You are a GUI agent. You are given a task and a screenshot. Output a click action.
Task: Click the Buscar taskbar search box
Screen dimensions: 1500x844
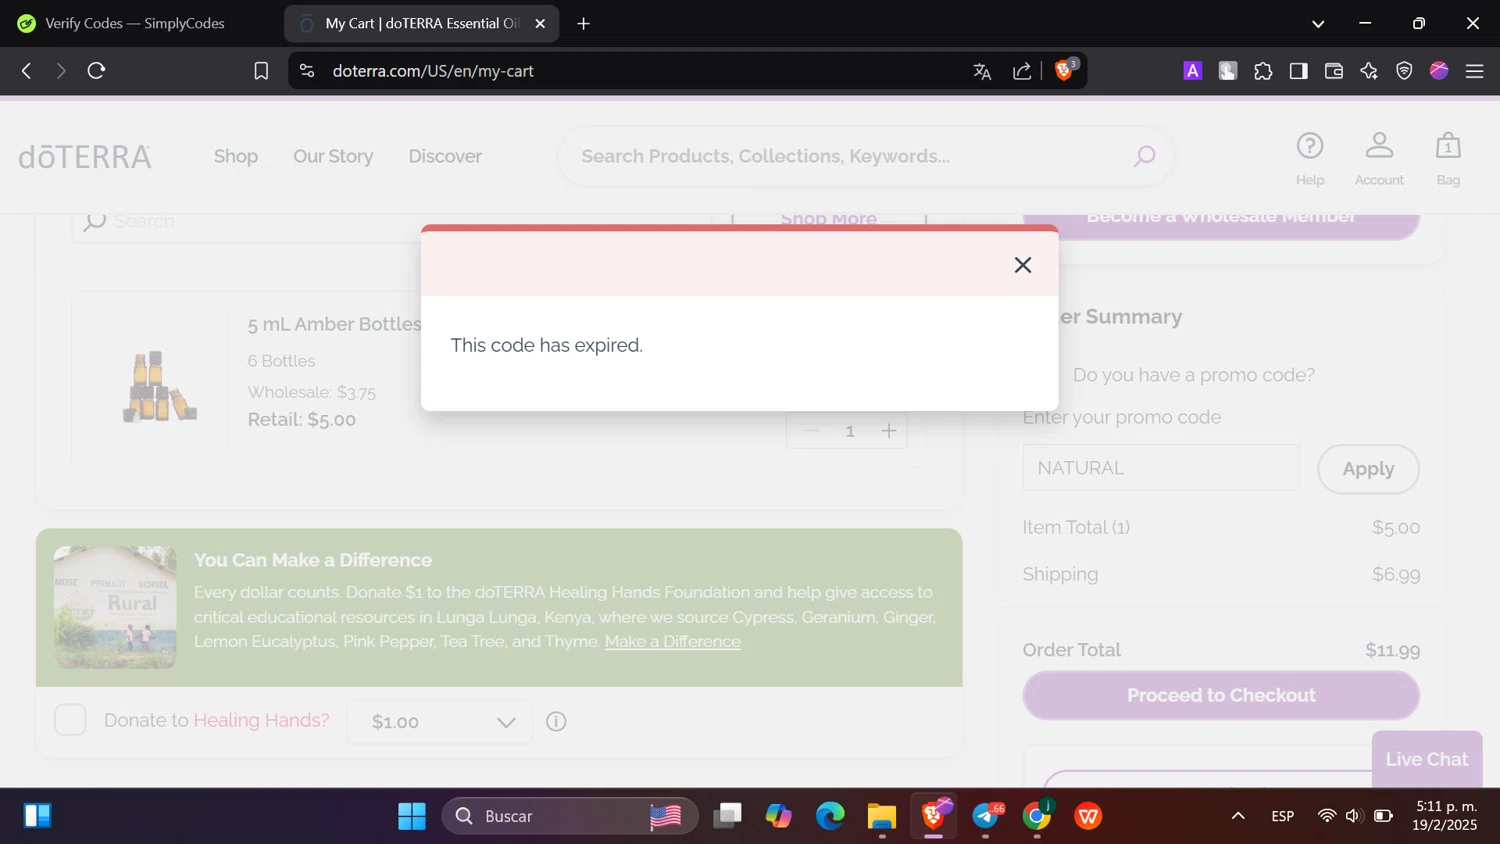(x=570, y=816)
